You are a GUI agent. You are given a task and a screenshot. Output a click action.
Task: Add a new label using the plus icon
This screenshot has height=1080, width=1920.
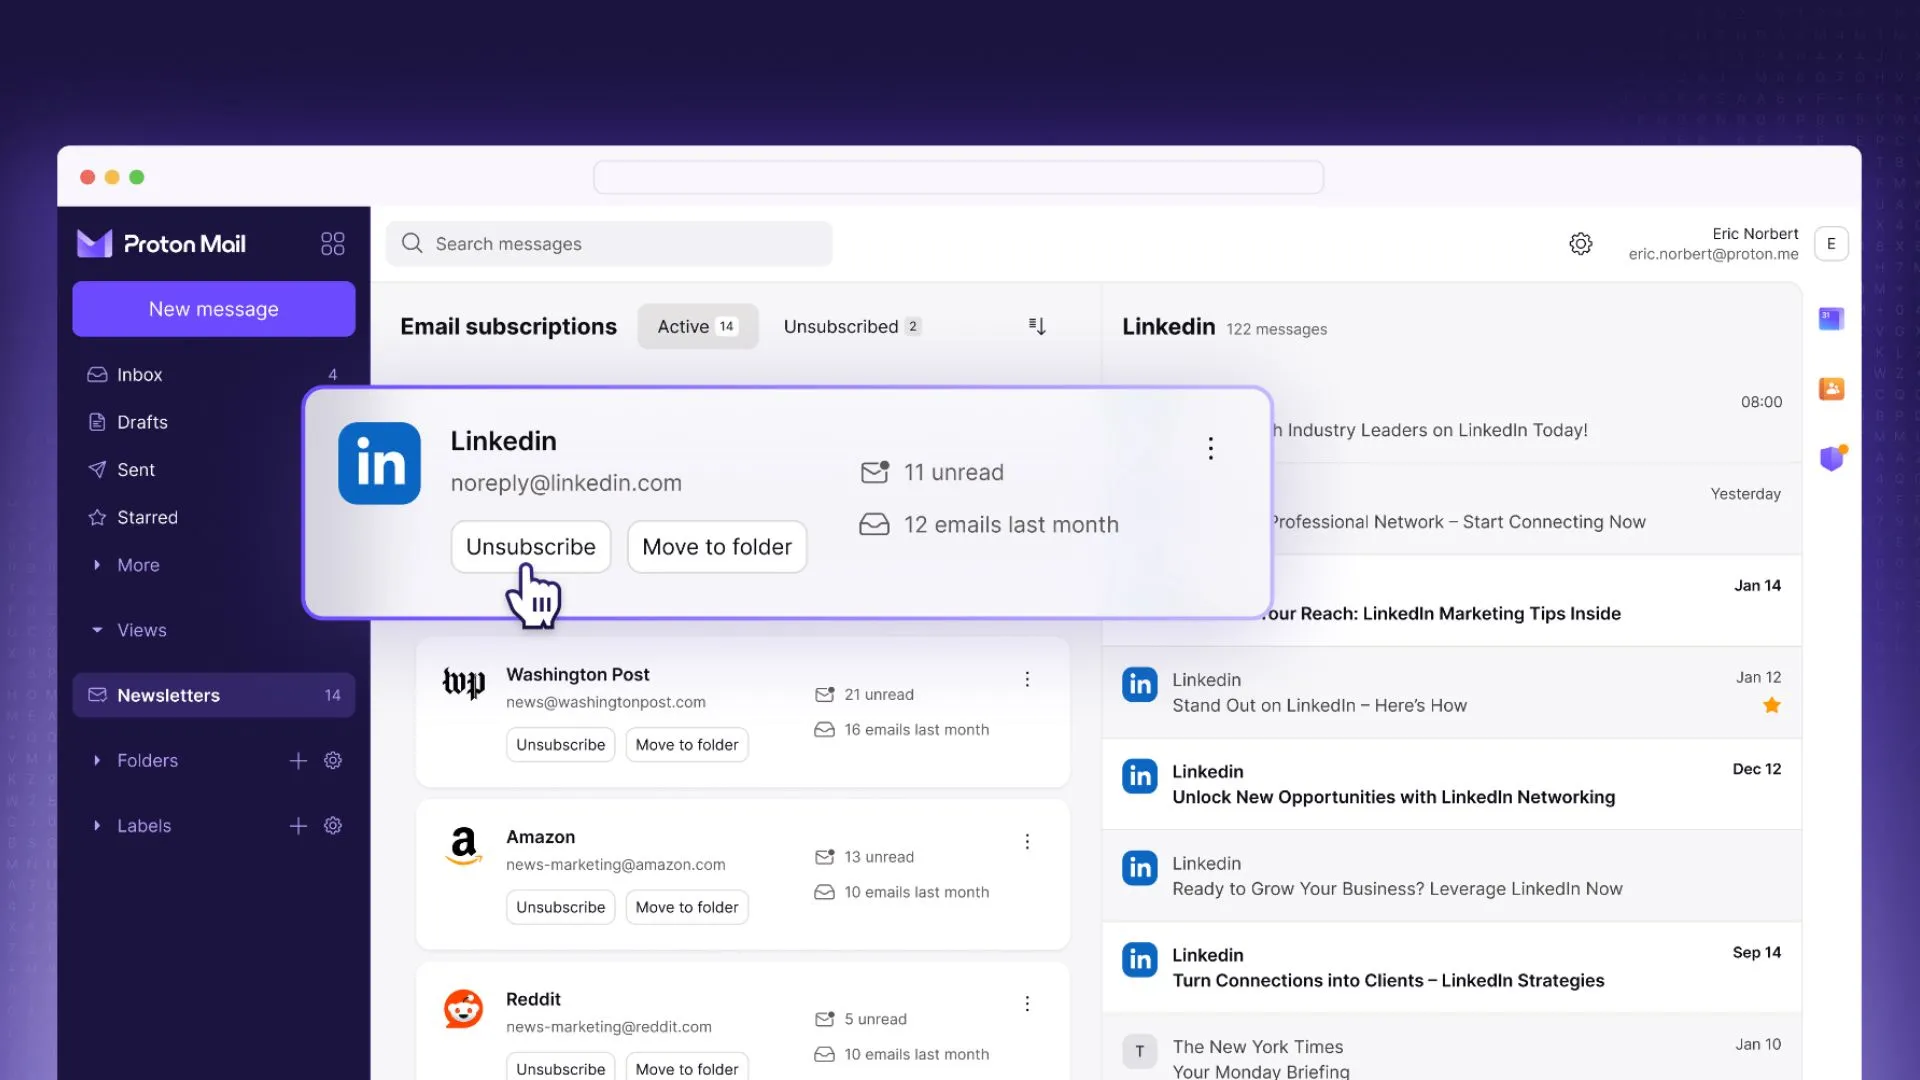(297, 825)
